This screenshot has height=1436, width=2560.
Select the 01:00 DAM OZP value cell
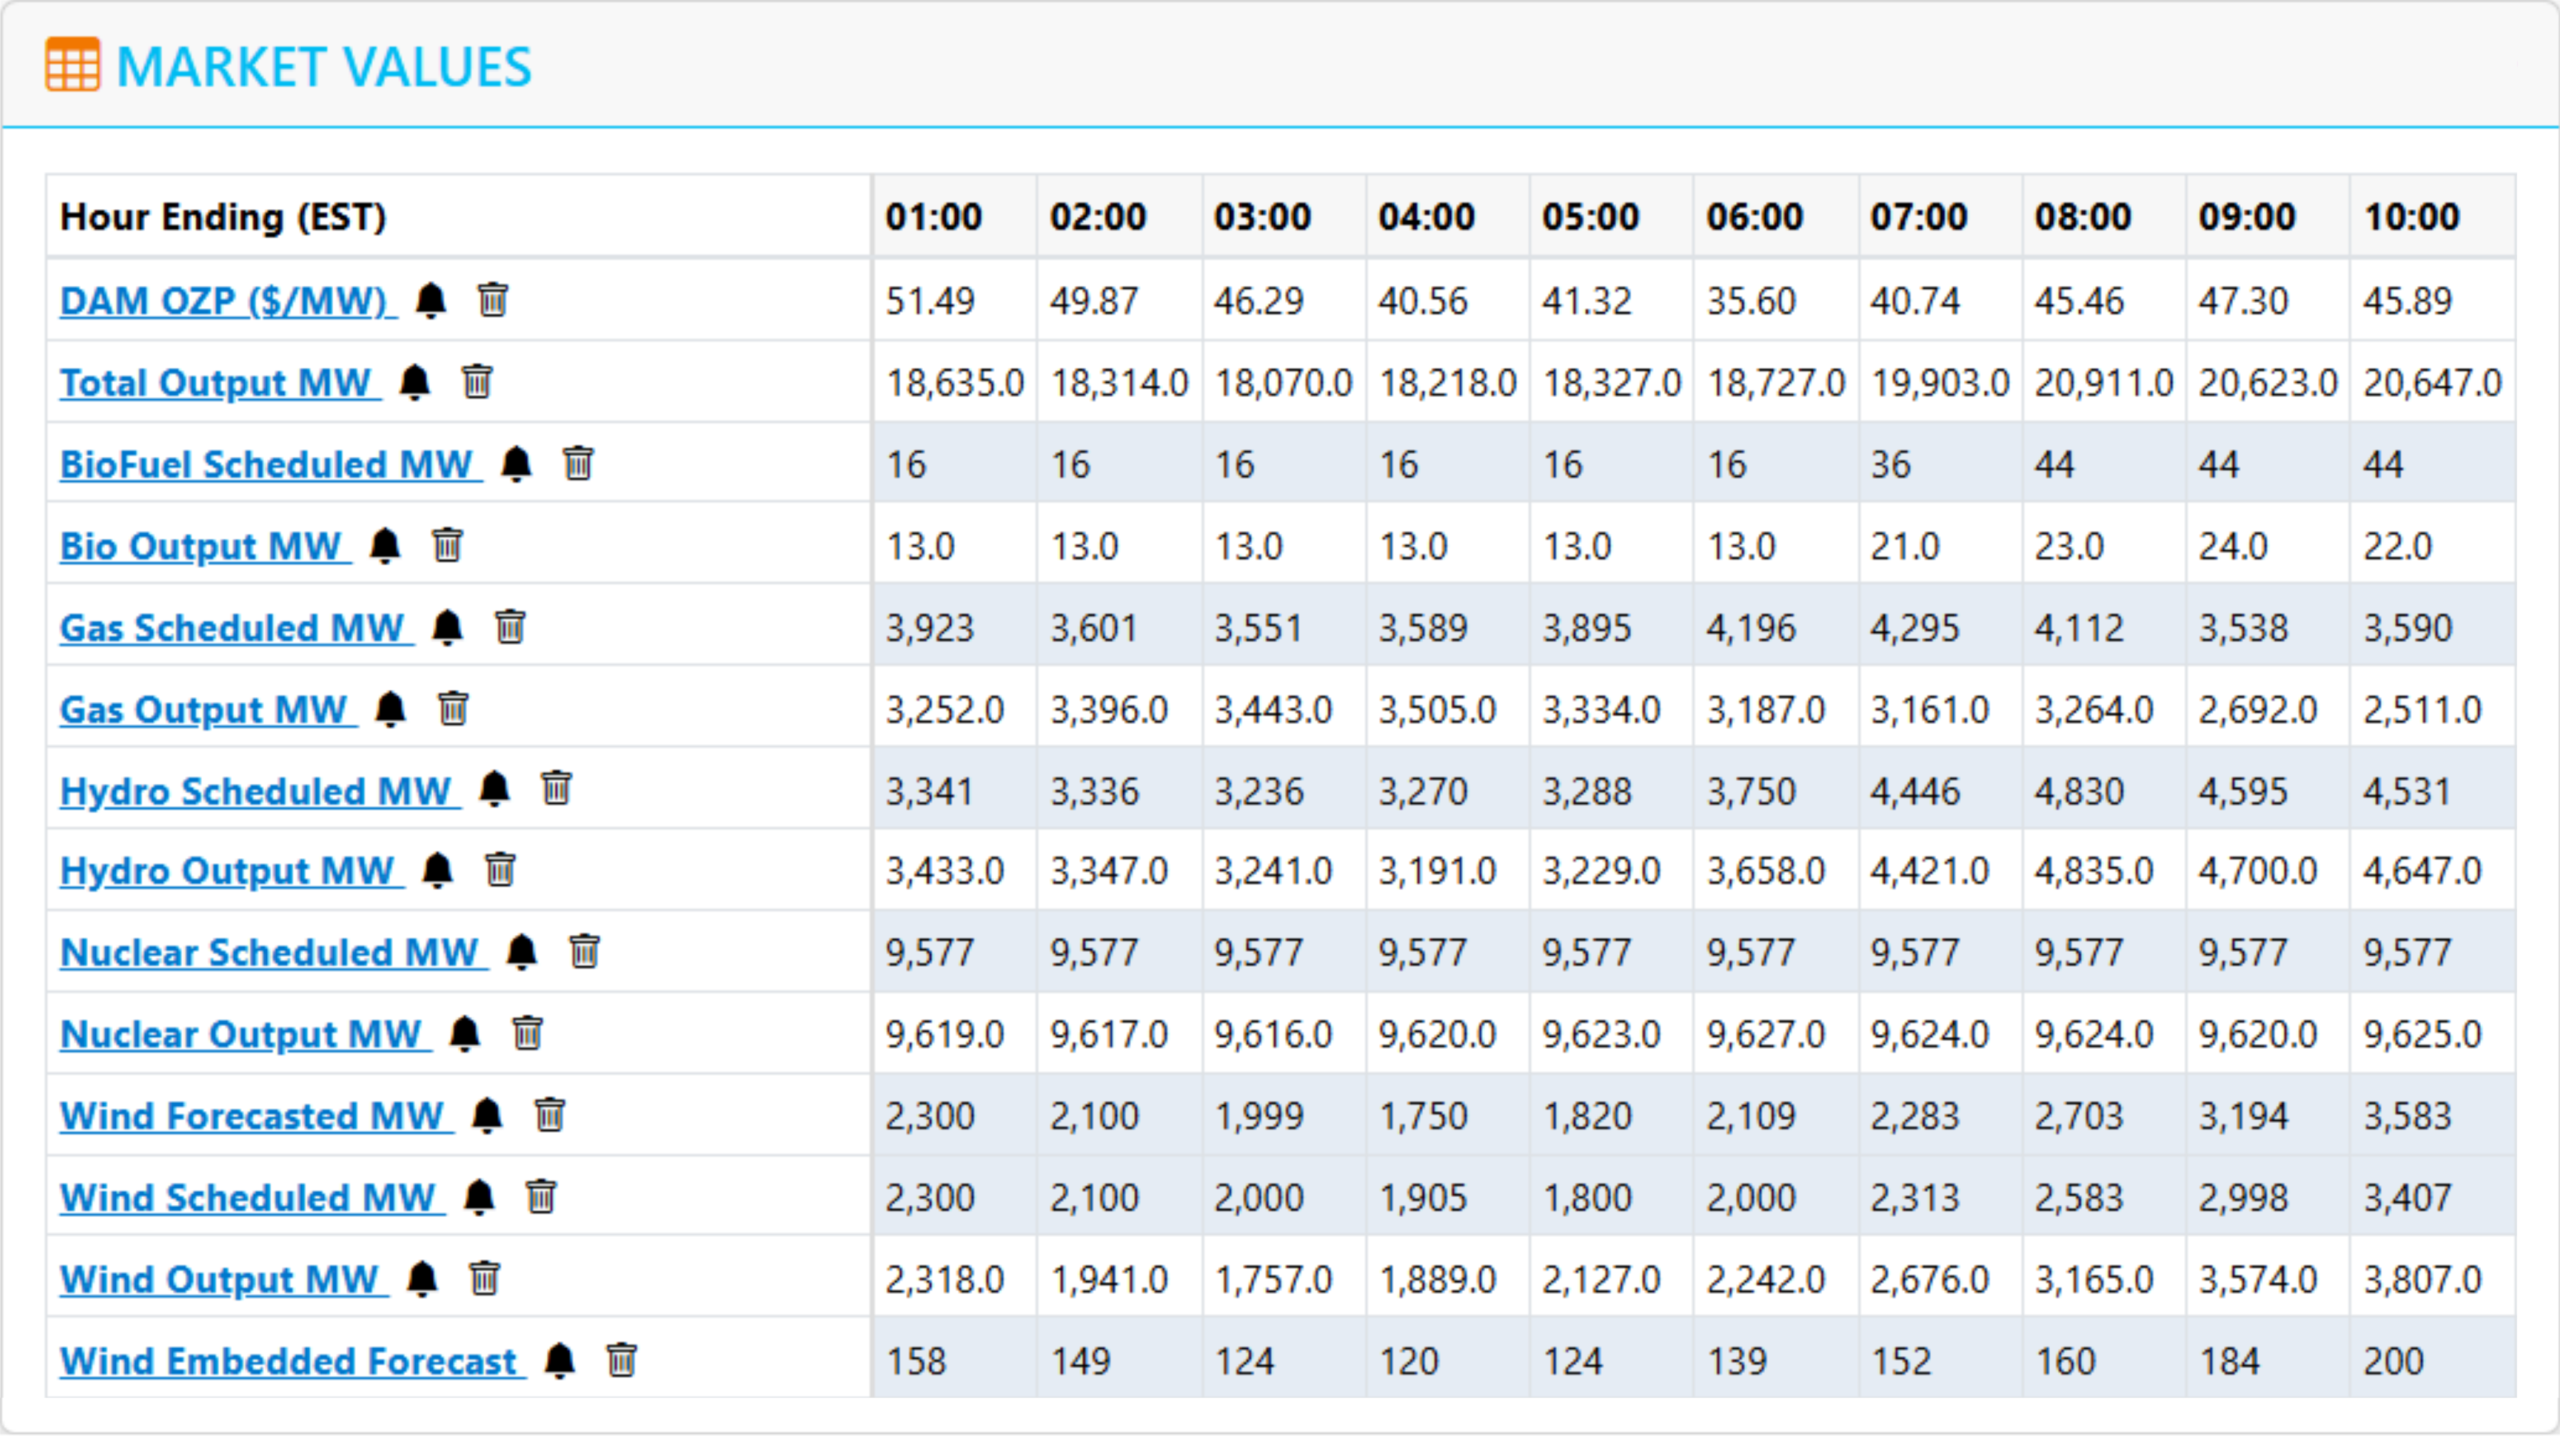coord(930,301)
